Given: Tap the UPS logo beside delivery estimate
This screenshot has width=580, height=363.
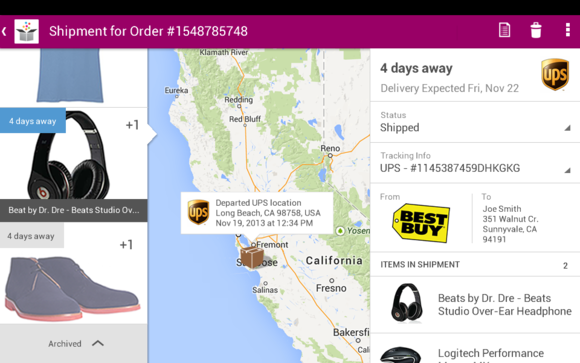Looking at the screenshot, I should point(554,74).
